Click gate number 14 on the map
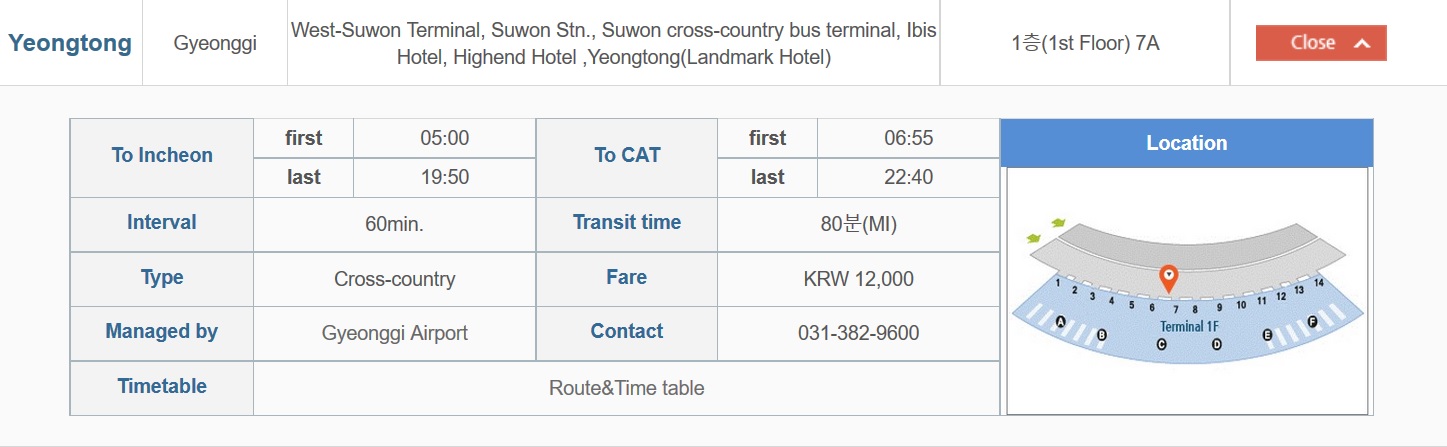The image size is (1447, 447). click(1319, 284)
